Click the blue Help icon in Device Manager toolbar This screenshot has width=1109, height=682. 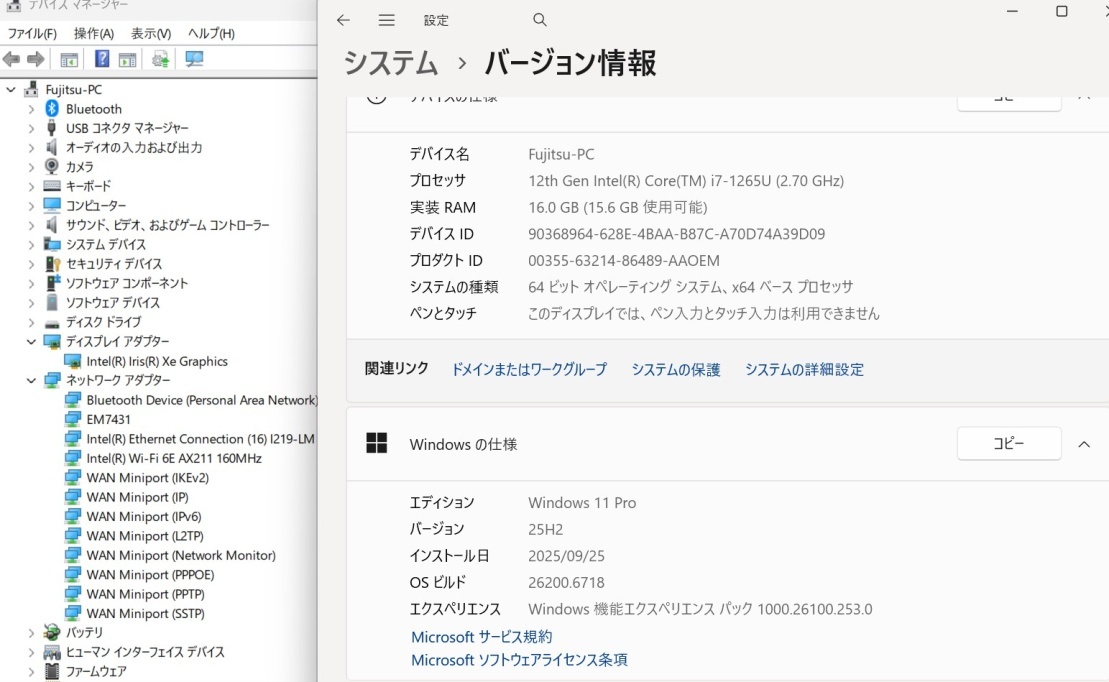[x=102, y=59]
